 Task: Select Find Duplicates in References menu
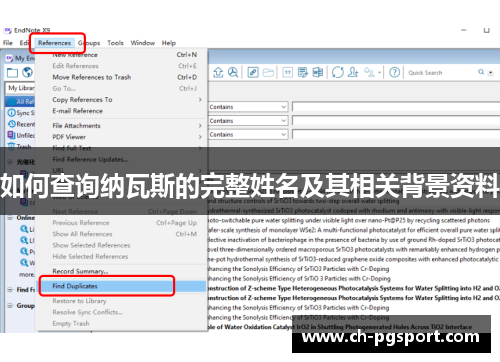[121, 286]
